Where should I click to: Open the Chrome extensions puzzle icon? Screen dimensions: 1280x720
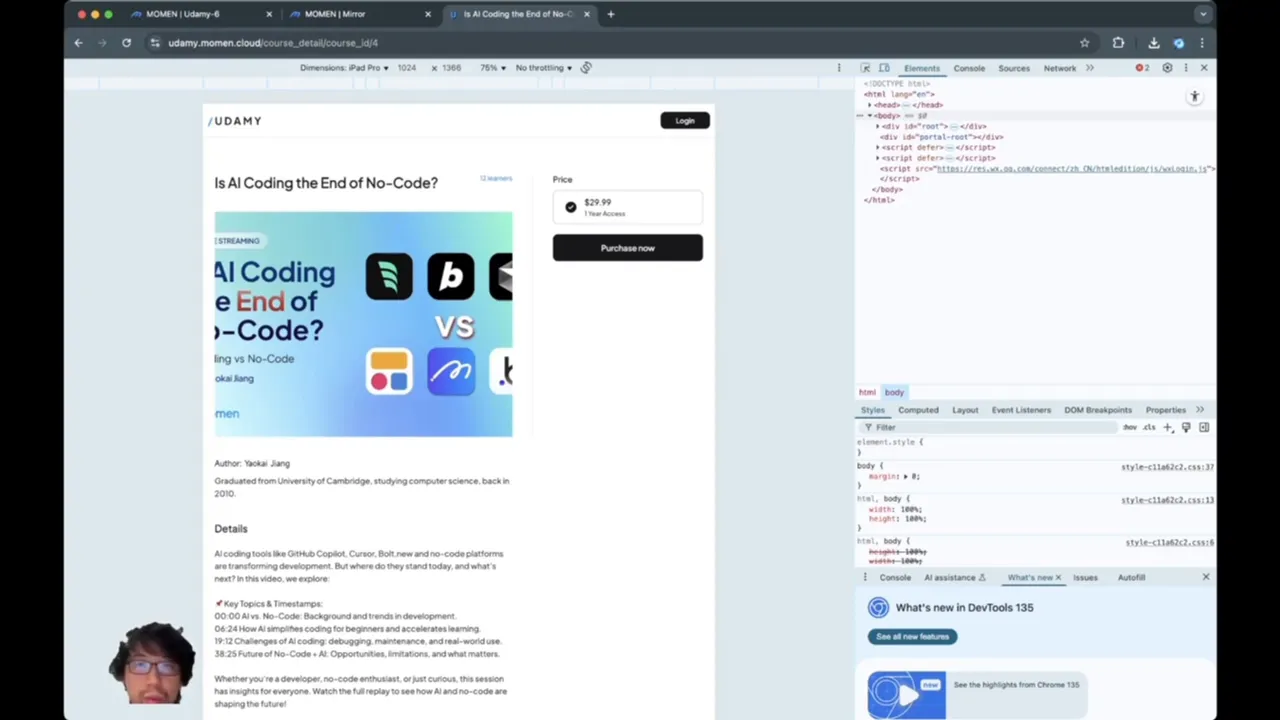(x=1118, y=43)
